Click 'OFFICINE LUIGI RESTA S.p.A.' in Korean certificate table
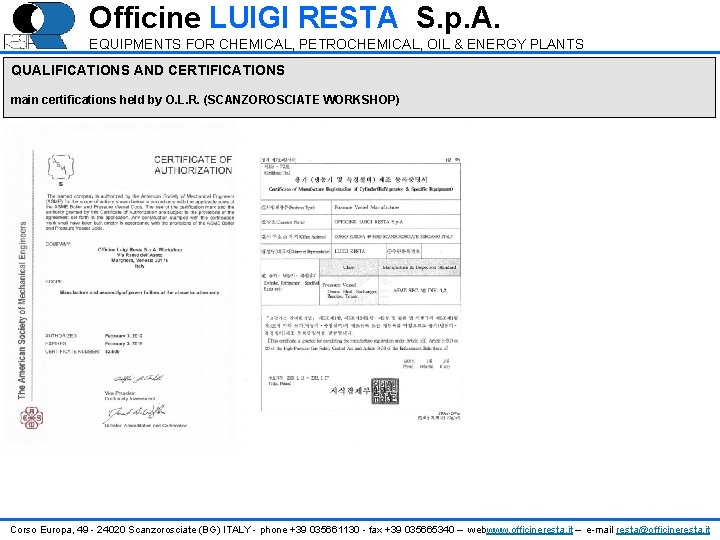The height and width of the screenshot is (540, 720). point(369,222)
